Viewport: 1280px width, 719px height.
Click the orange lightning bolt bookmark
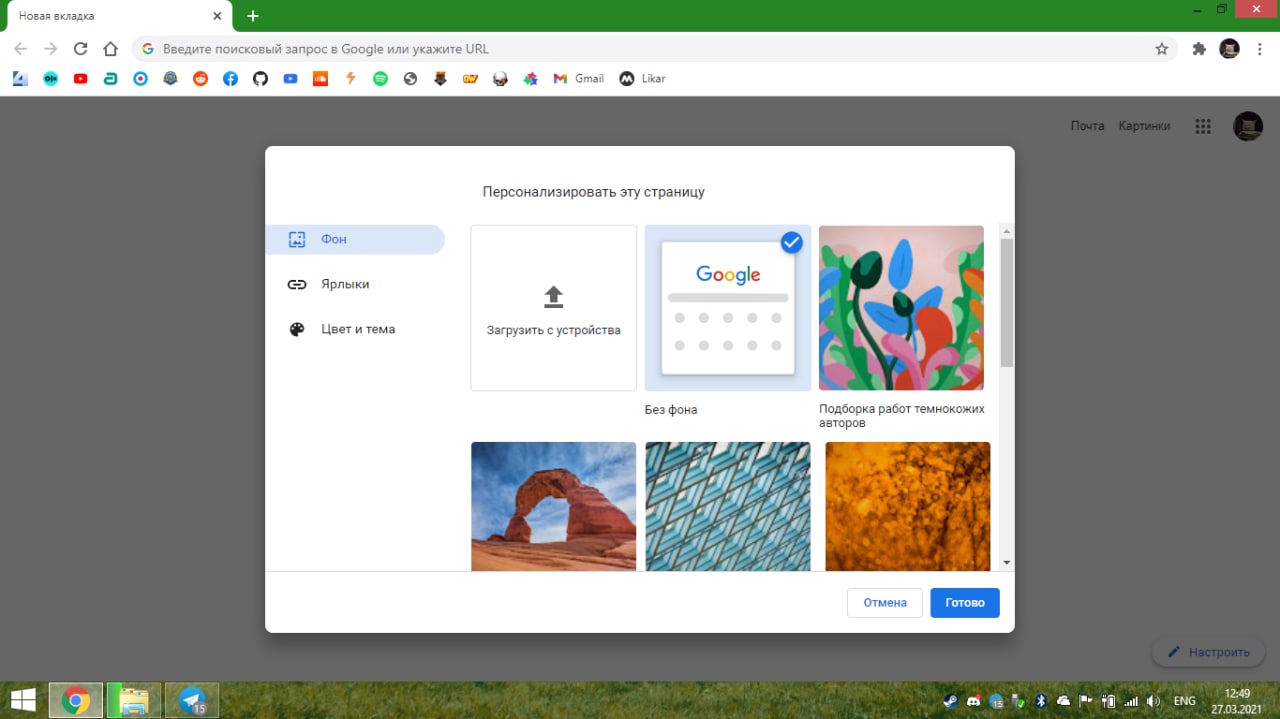click(x=350, y=79)
